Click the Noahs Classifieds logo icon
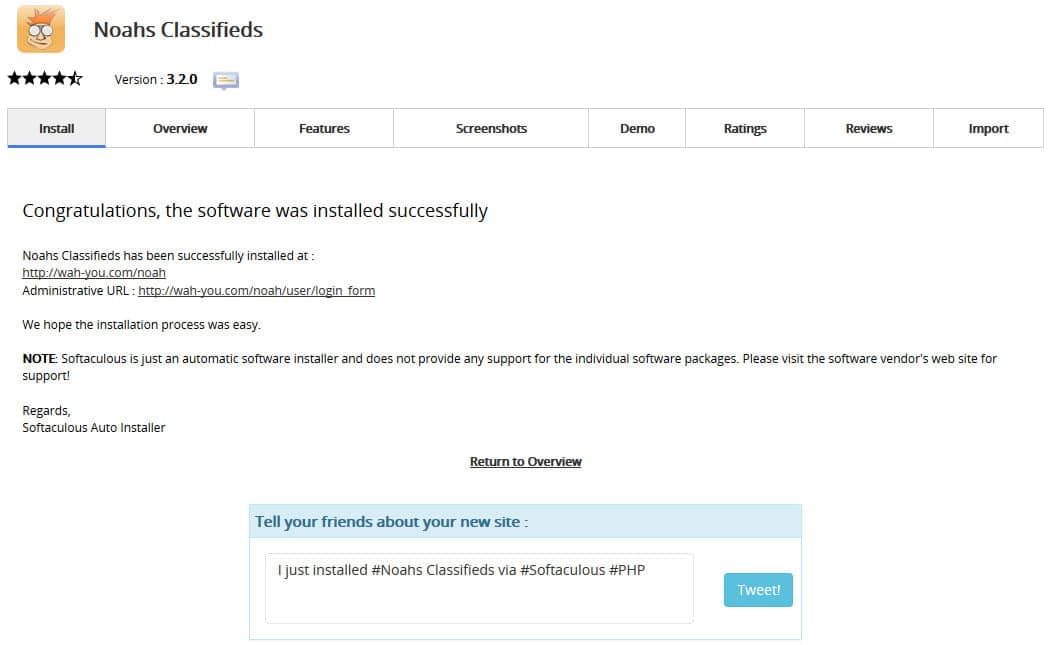 (41, 29)
